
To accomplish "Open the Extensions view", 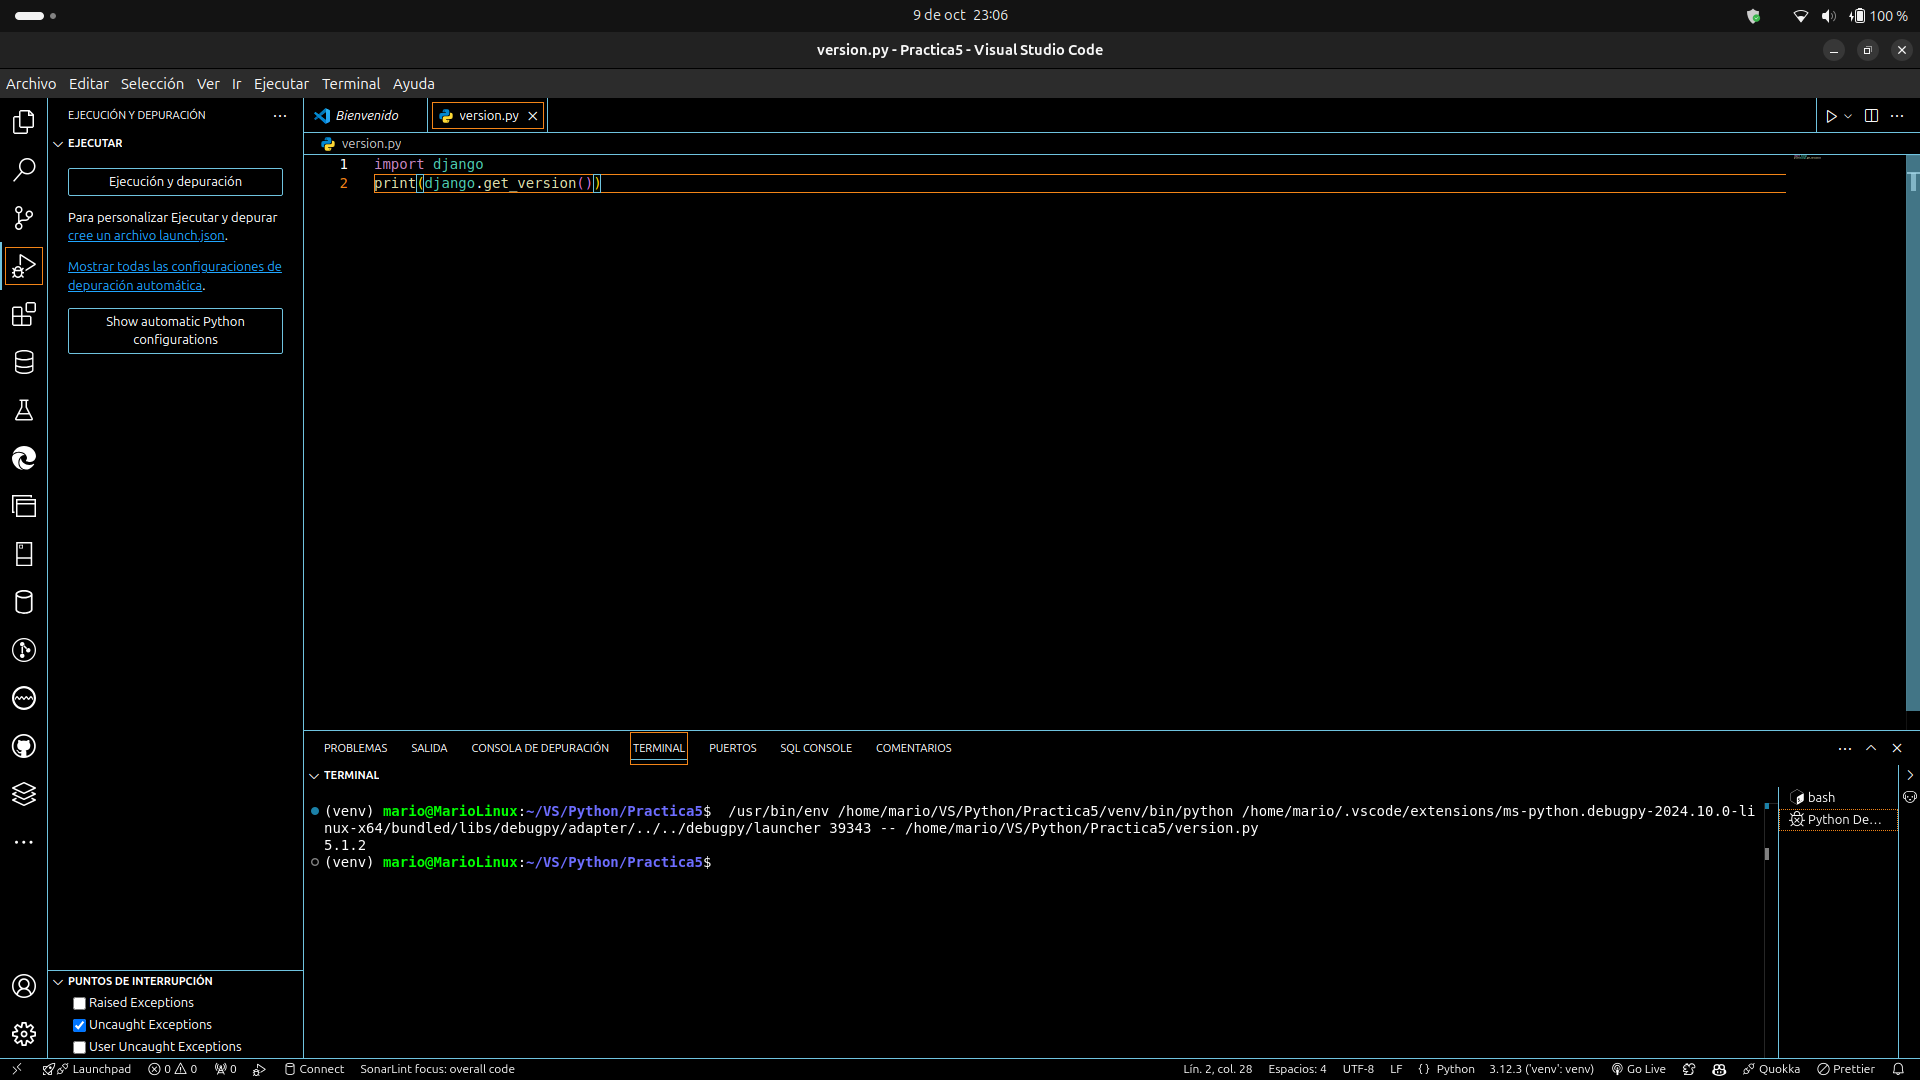I will (x=24, y=314).
